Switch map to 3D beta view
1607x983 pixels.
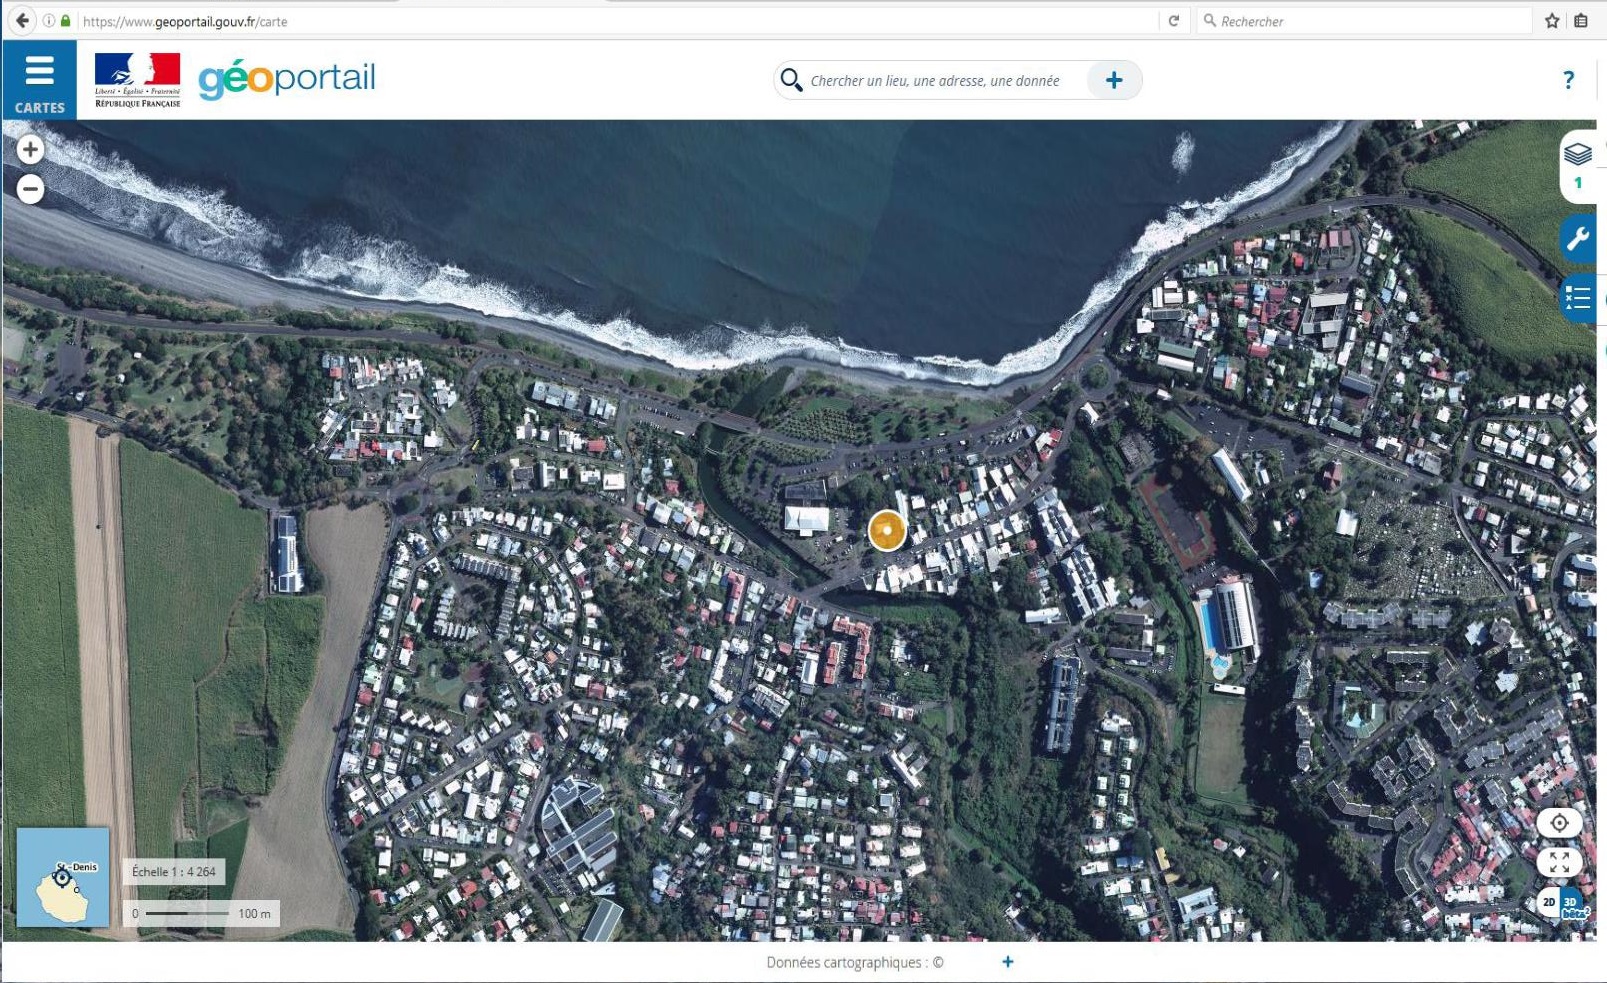tap(1573, 903)
